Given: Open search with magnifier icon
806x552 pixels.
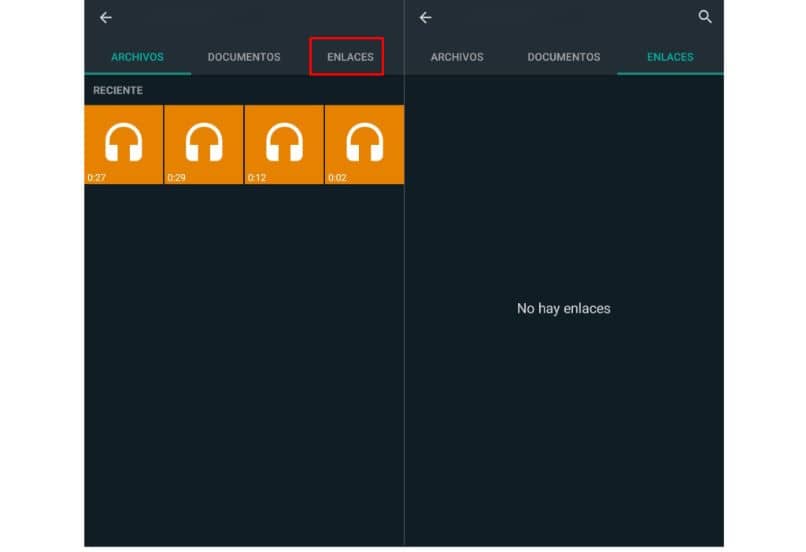Looking at the screenshot, I should pyautogui.click(x=705, y=17).
